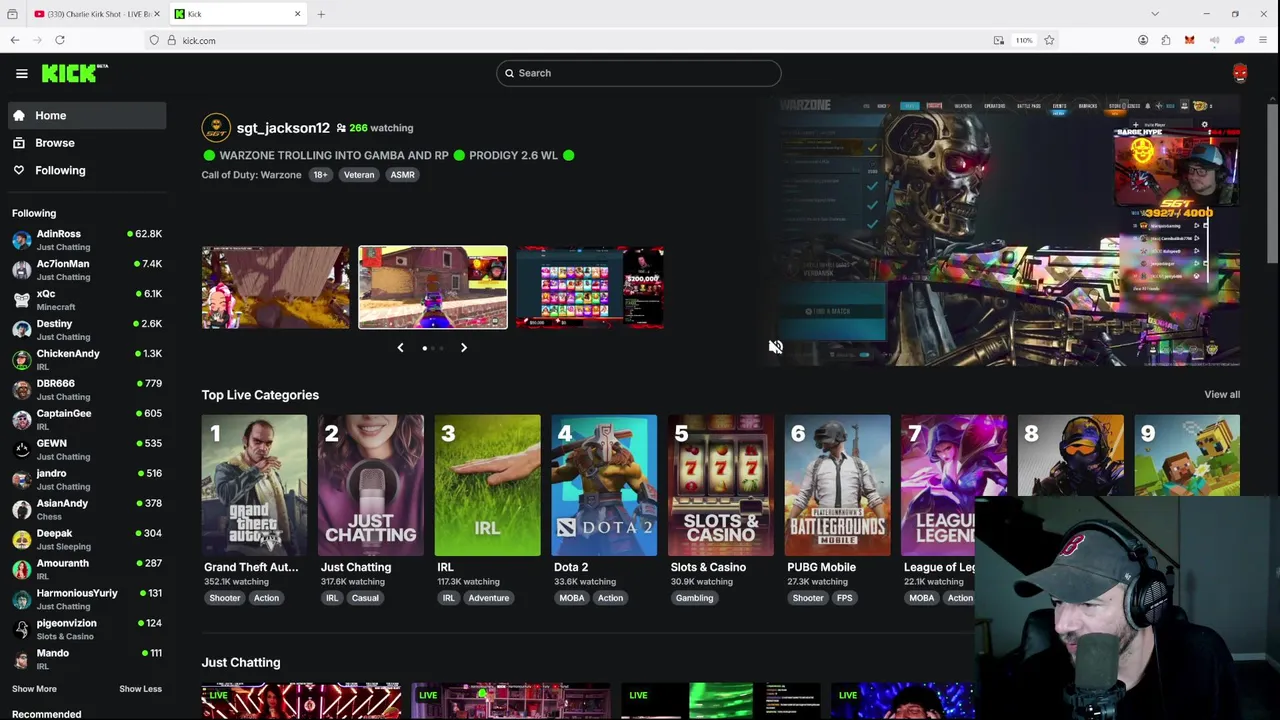Open the MetaMask fox extension
The height and width of the screenshot is (720, 1280).
1189,40
